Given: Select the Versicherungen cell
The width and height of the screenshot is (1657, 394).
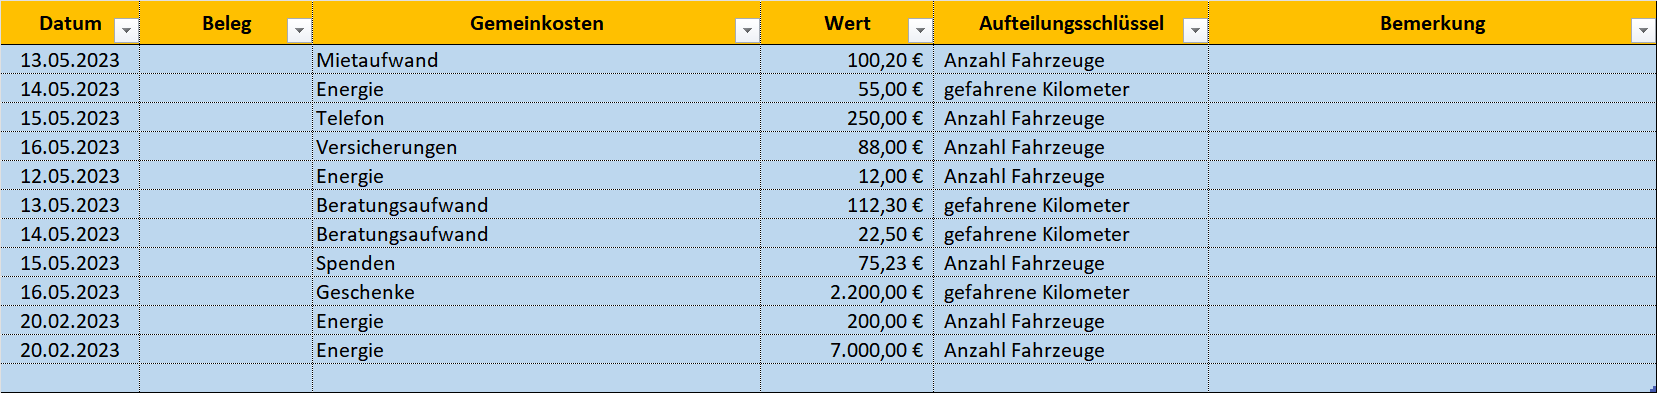Looking at the screenshot, I should (537, 147).
